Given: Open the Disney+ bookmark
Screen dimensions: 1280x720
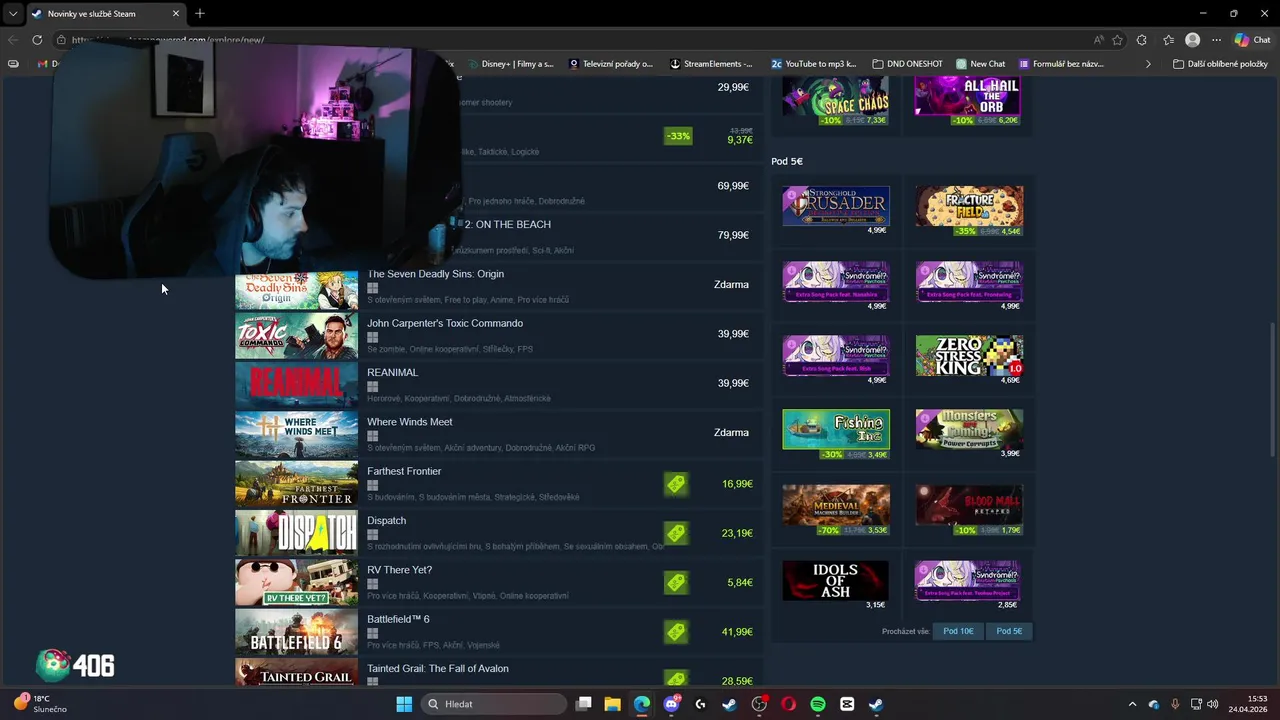Looking at the screenshot, I should 510,64.
